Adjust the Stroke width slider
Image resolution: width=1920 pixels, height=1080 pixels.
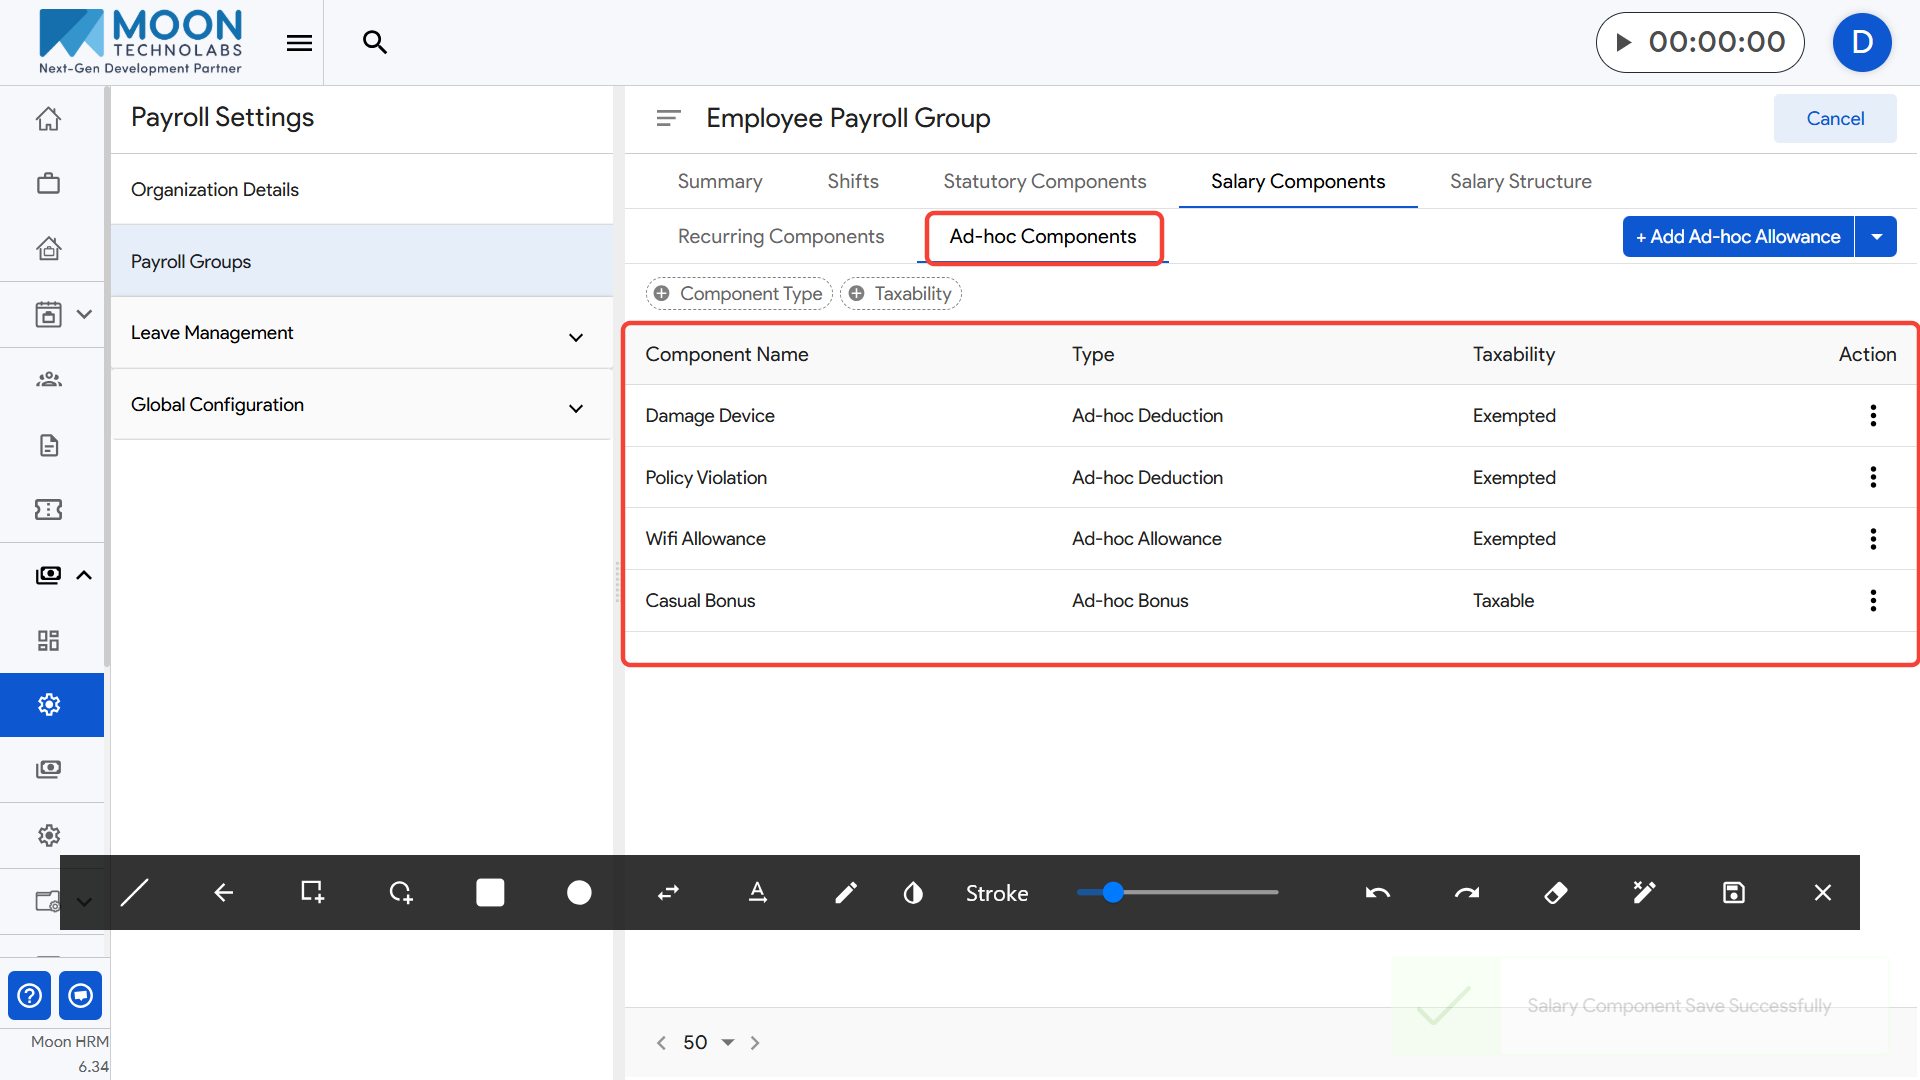pyautogui.click(x=1113, y=892)
